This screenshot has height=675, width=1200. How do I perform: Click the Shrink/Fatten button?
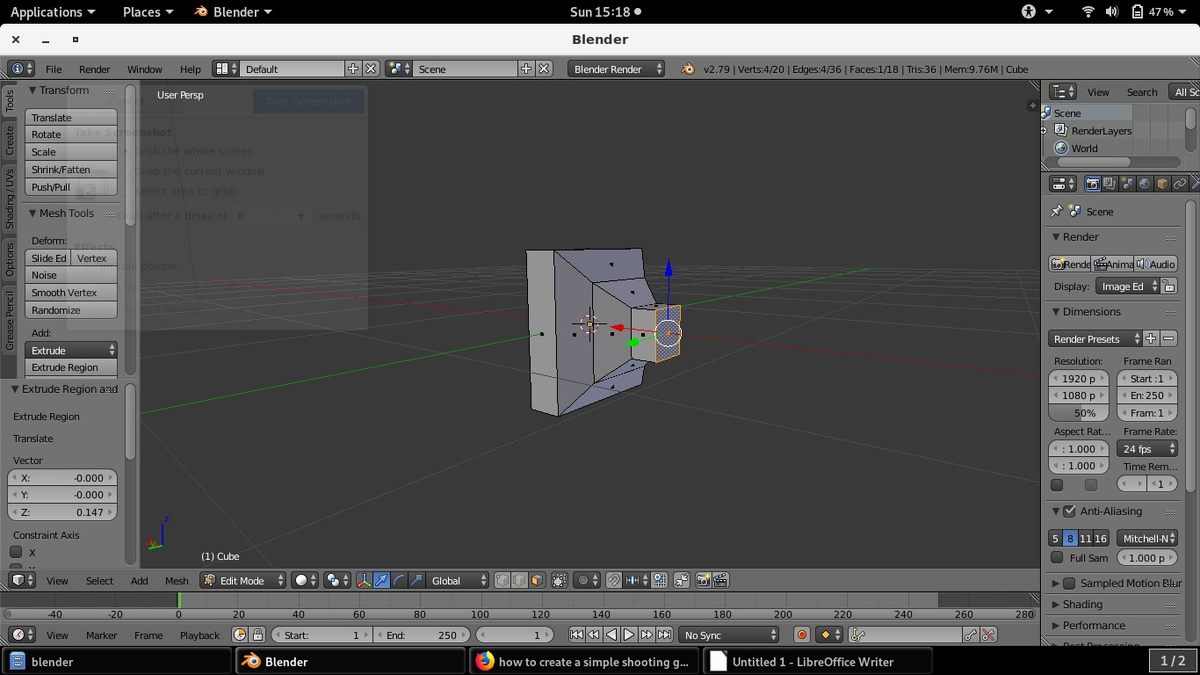[x=71, y=169]
